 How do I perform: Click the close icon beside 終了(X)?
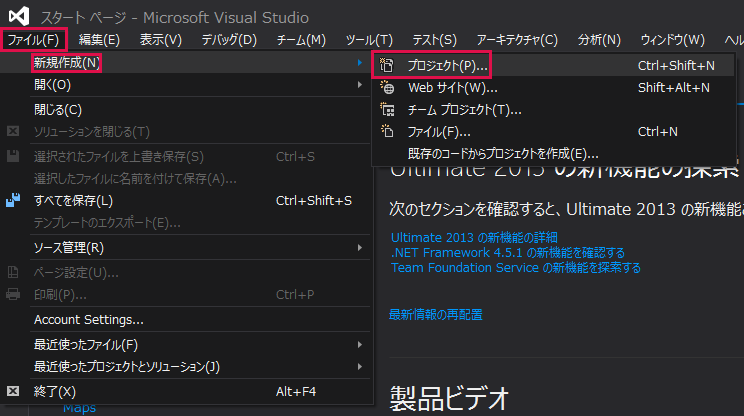[x=13, y=391]
